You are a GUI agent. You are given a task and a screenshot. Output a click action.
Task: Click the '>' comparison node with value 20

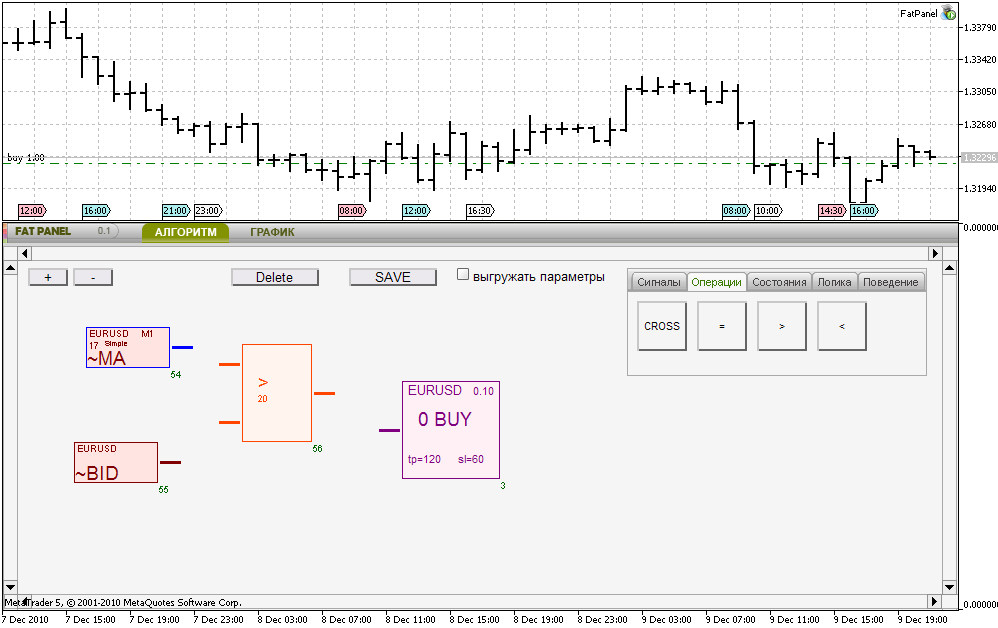[277, 391]
